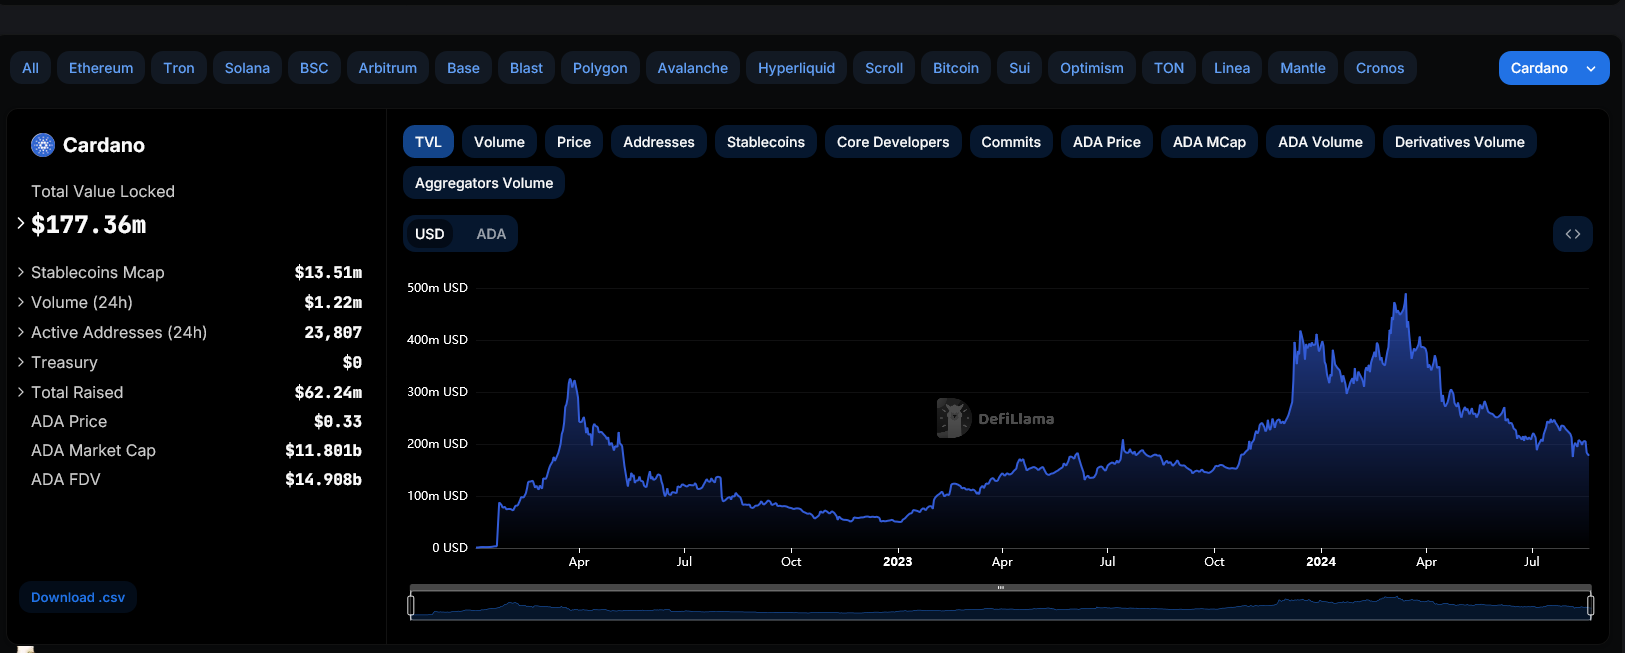The height and width of the screenshot is (653, 1625).
Task: Toggle the ADA Price metric
Action: (x=1106, y=142)
